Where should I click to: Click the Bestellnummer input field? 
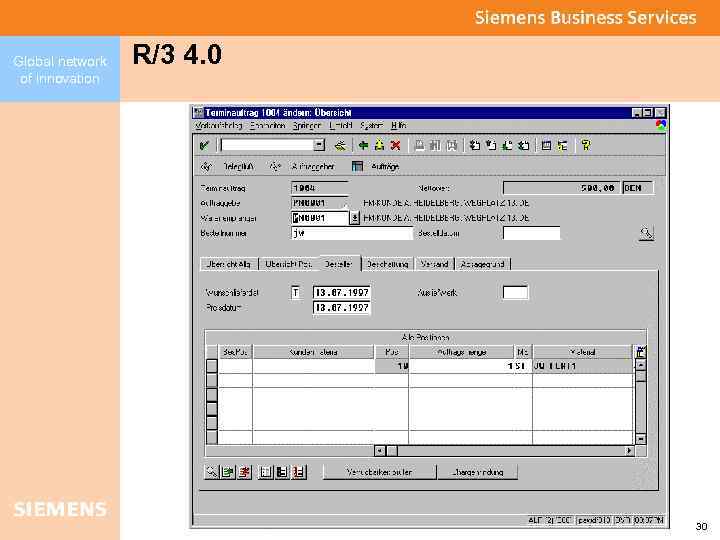point(352,233)
